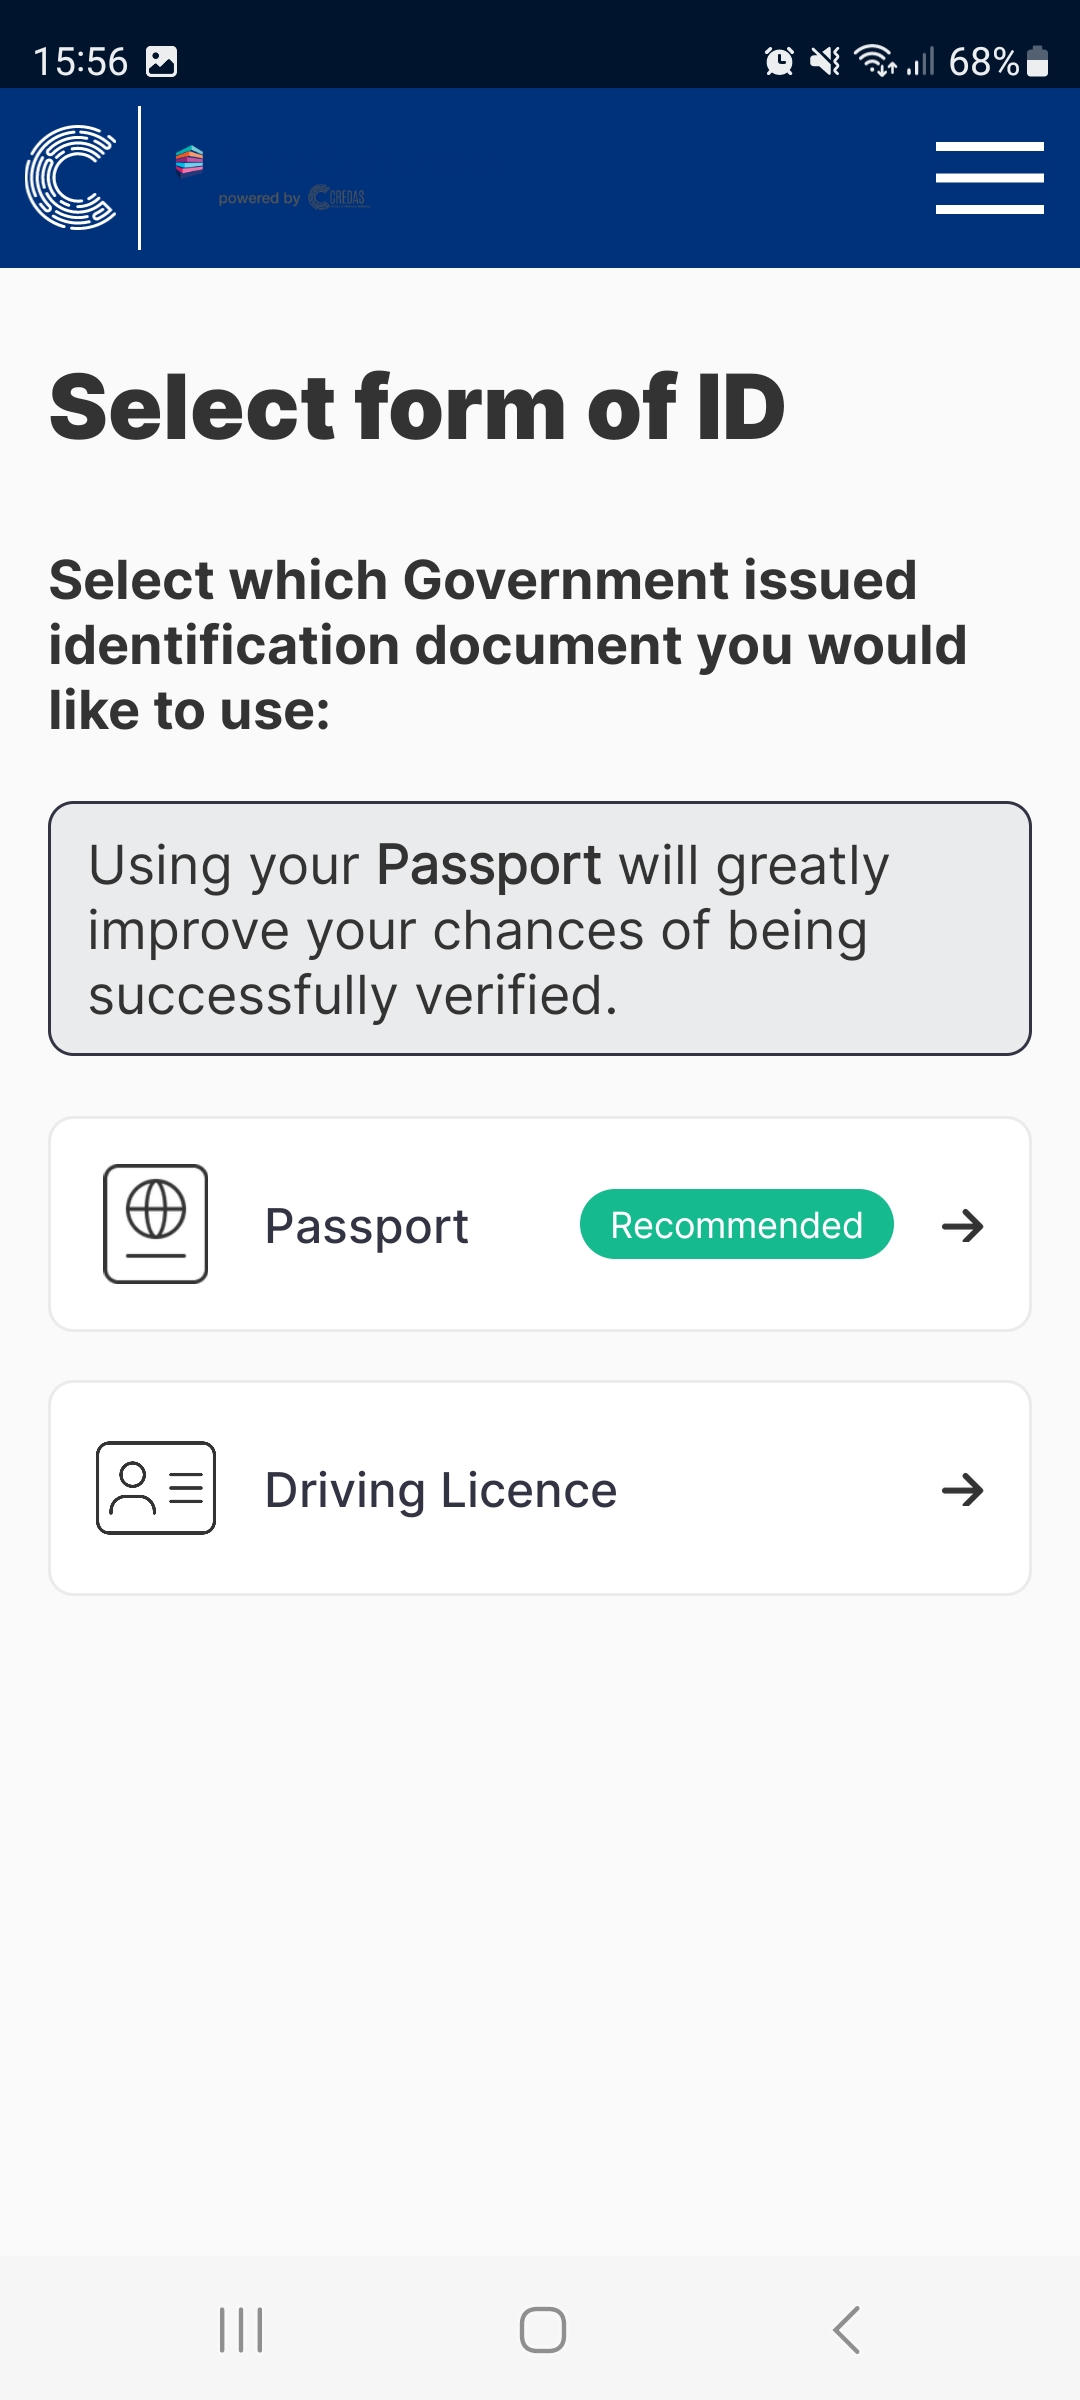
Task: Tap the passport globe icon
Action: [x=156, y=1223]
